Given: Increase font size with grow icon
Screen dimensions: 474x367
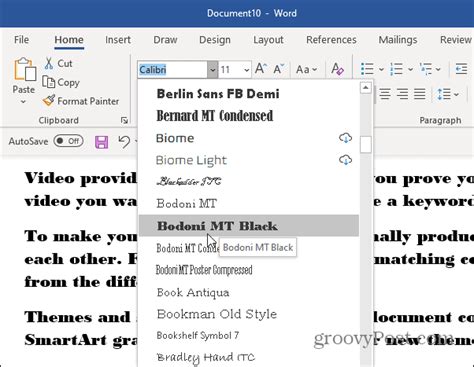Looking at the screenshot, I should click(261, 69).
